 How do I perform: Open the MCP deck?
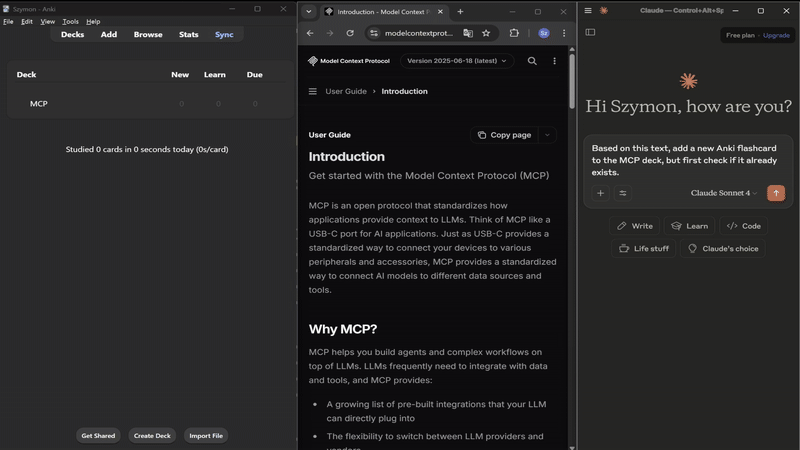tap(38, 104)
